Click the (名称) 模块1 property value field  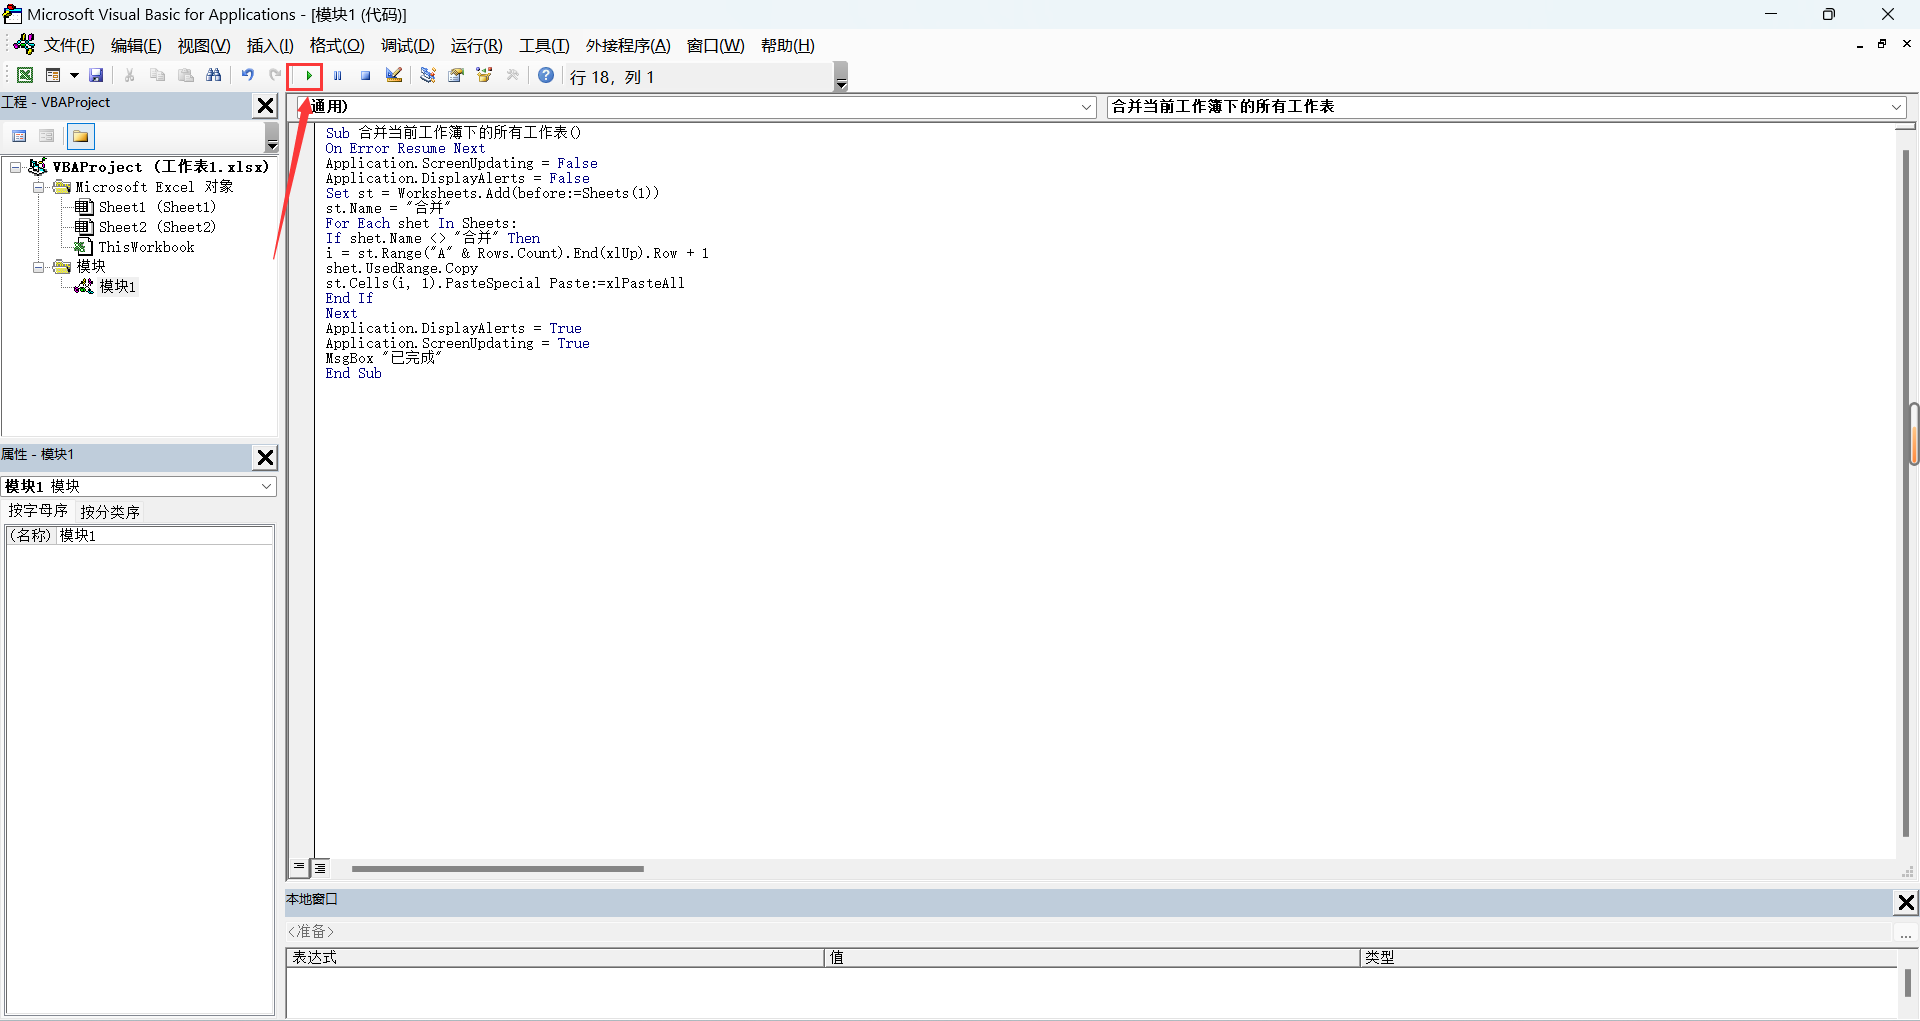[164, 536]
